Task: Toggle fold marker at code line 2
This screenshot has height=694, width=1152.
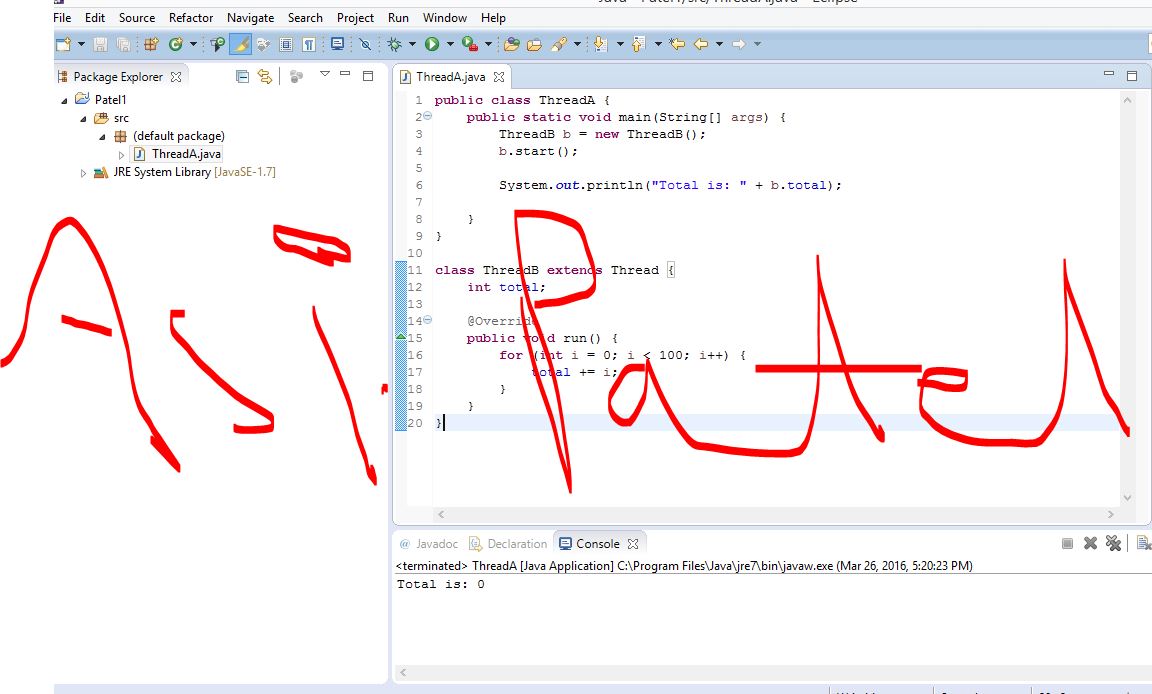Action: [428, 116]
